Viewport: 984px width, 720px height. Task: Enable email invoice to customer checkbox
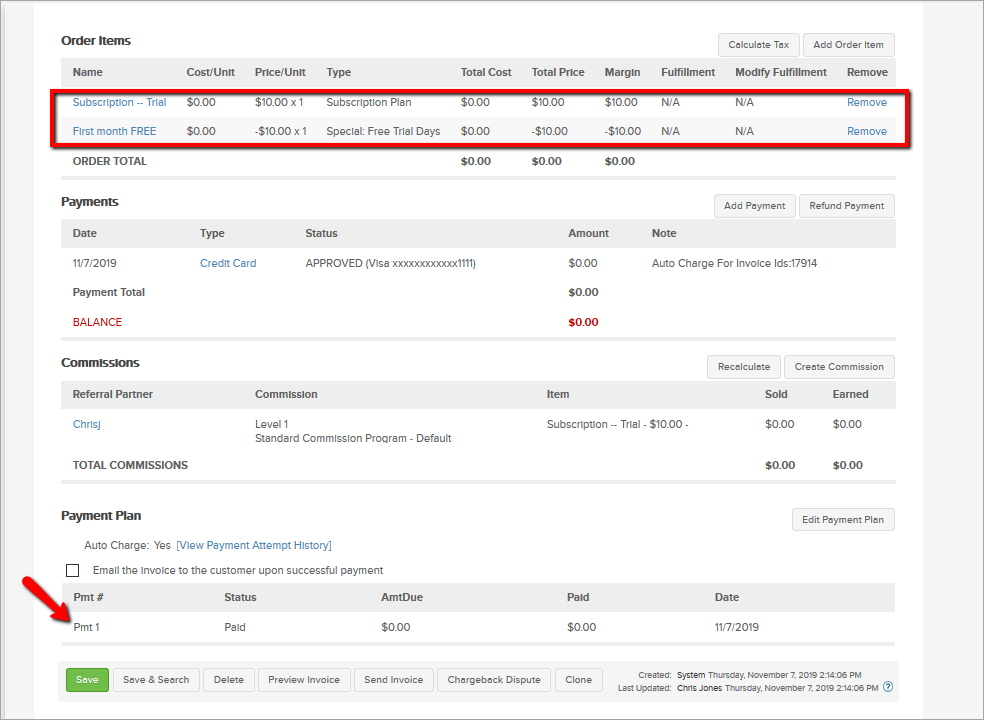[x=72, y=570]
